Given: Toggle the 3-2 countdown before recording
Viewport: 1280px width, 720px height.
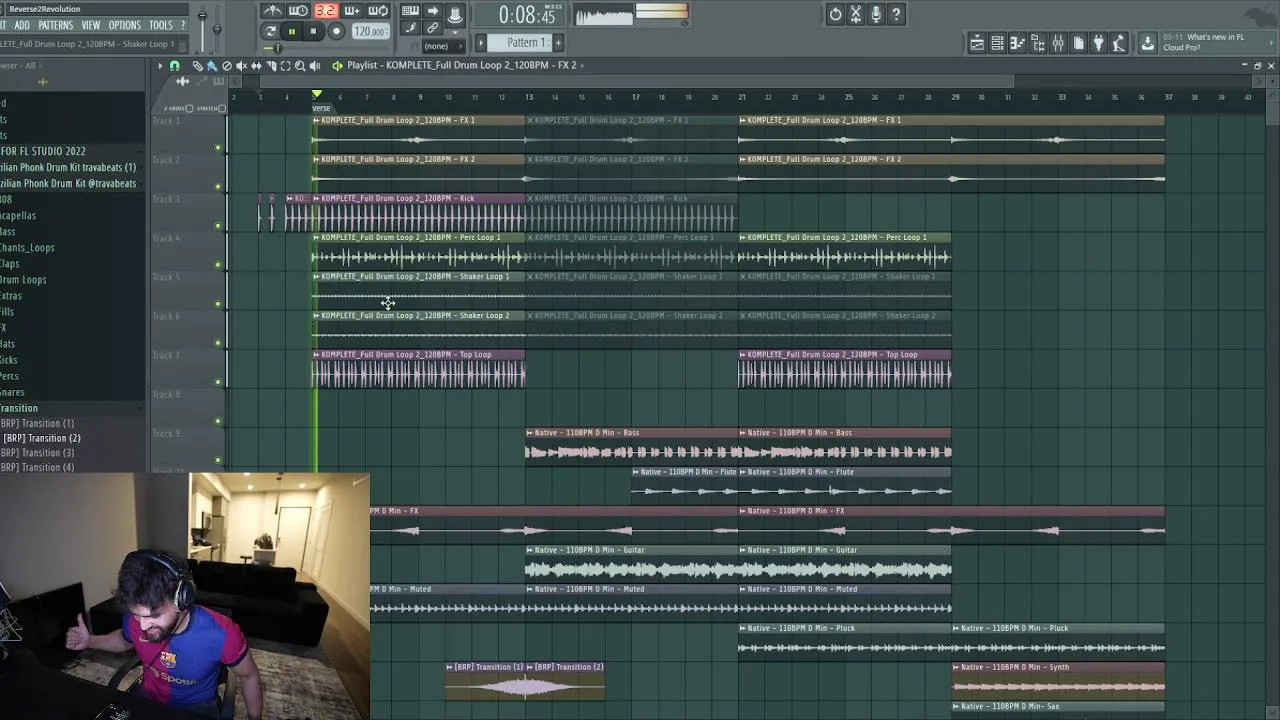Looking at the screenshot, I should click(x=325, y=11).
